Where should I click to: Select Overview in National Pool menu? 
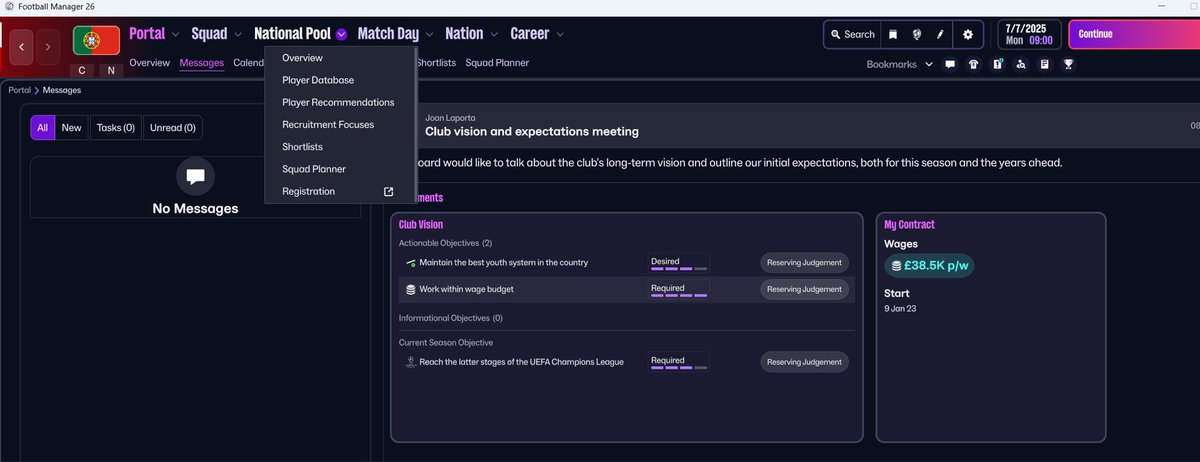click(340, 58)
